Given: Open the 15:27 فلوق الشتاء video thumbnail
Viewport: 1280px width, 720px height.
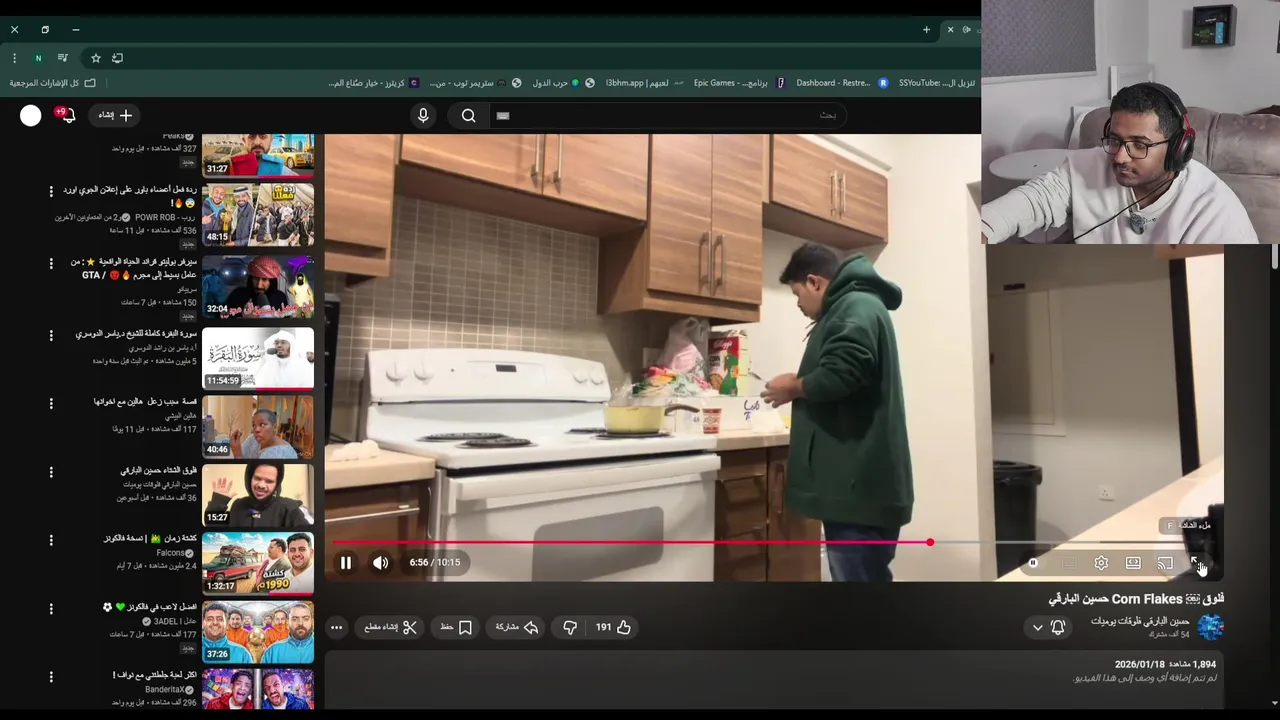Looking at the screenshot, I should click(258, 495).
